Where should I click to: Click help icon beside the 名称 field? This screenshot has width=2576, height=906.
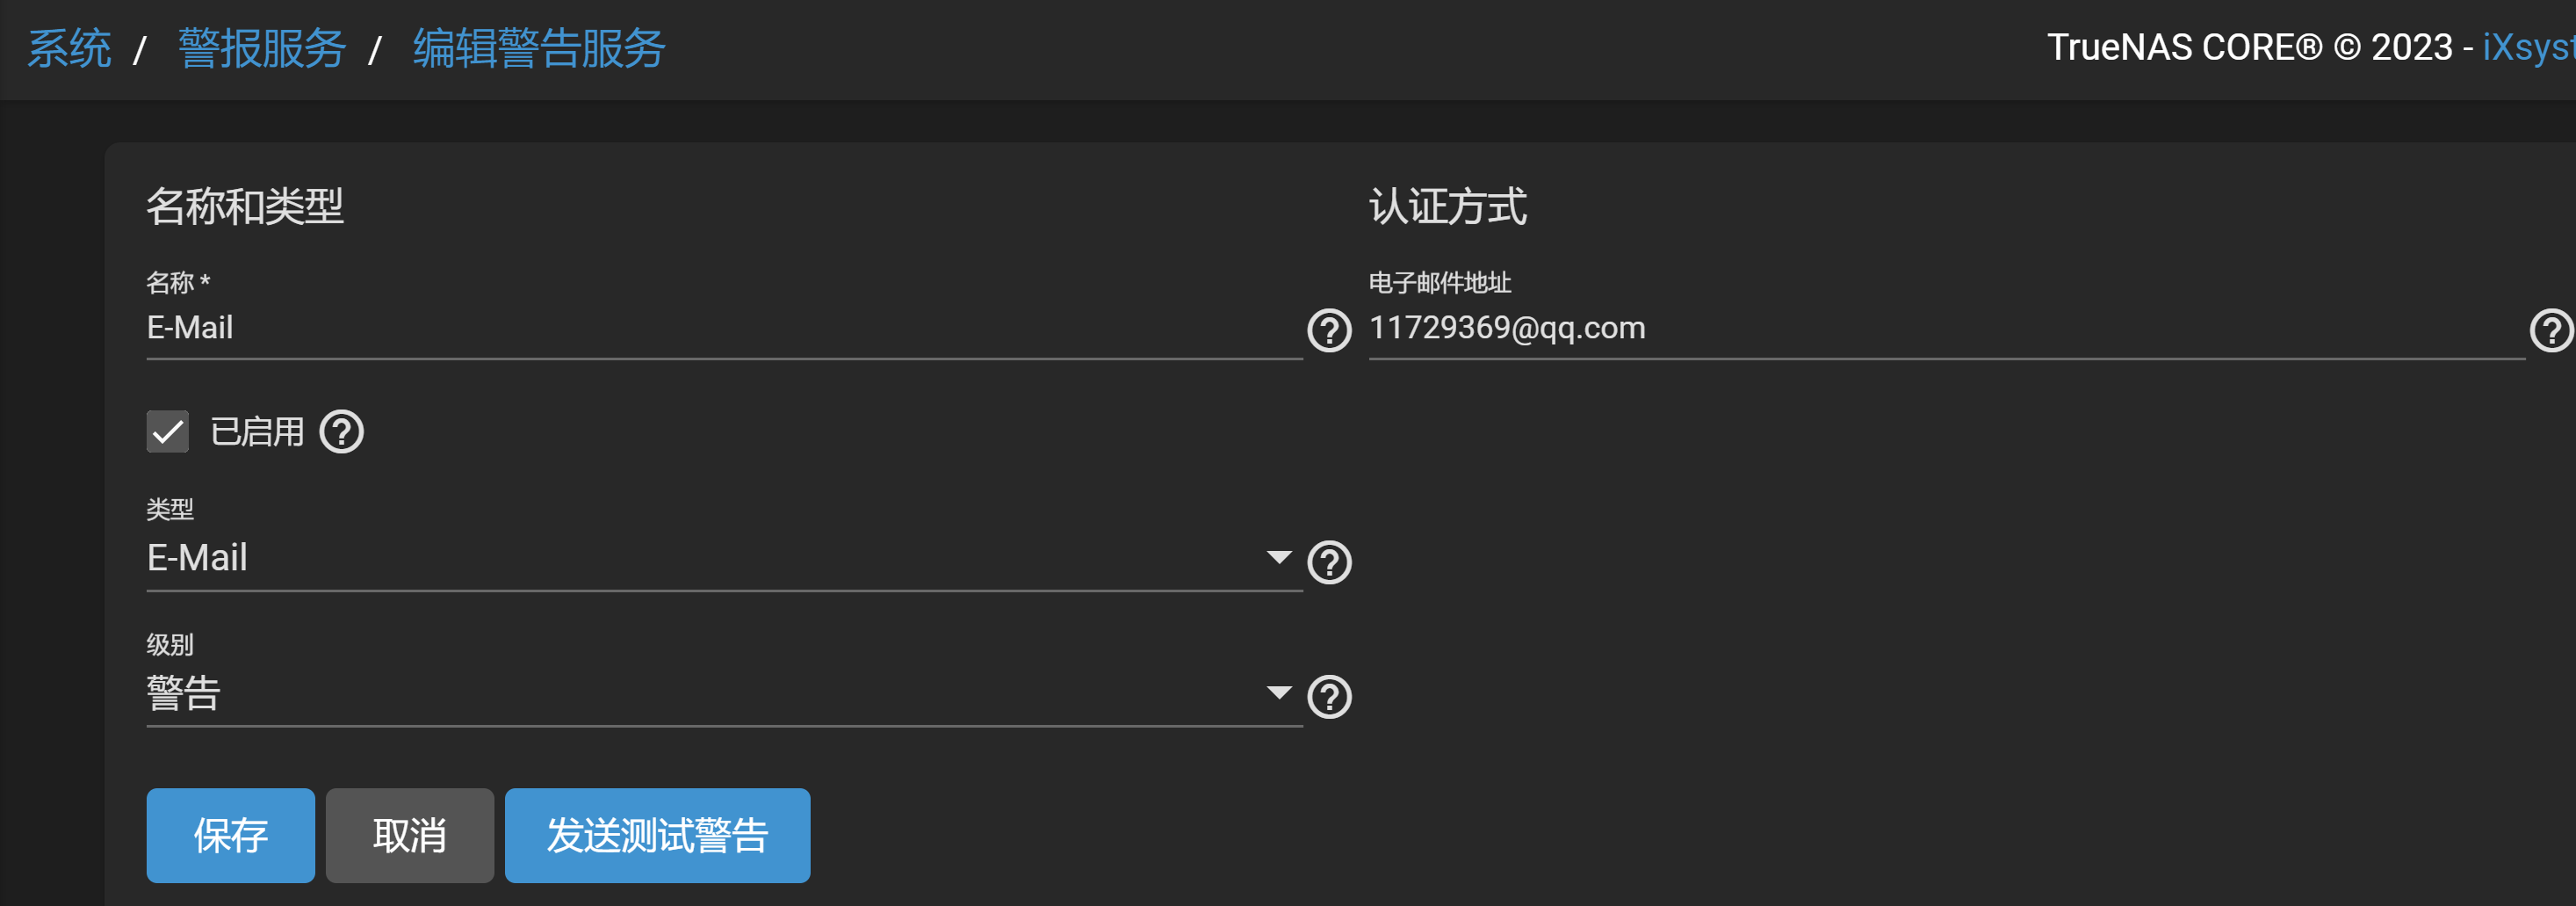[1329, 330]
